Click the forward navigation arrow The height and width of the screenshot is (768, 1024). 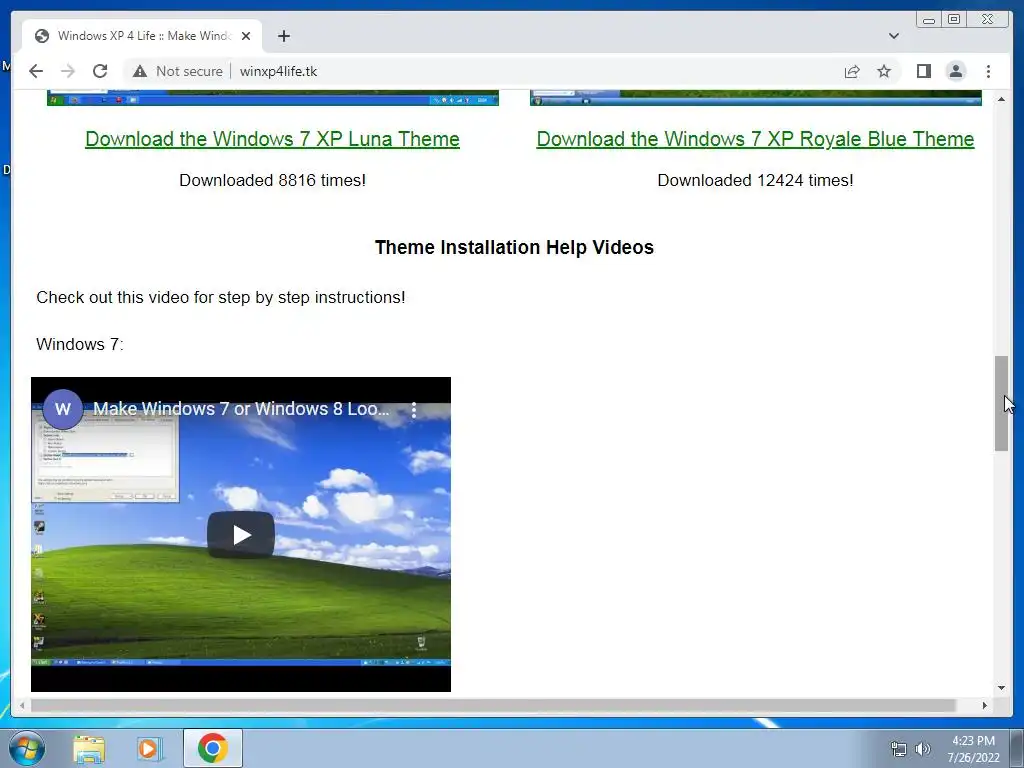pos(67,71)
